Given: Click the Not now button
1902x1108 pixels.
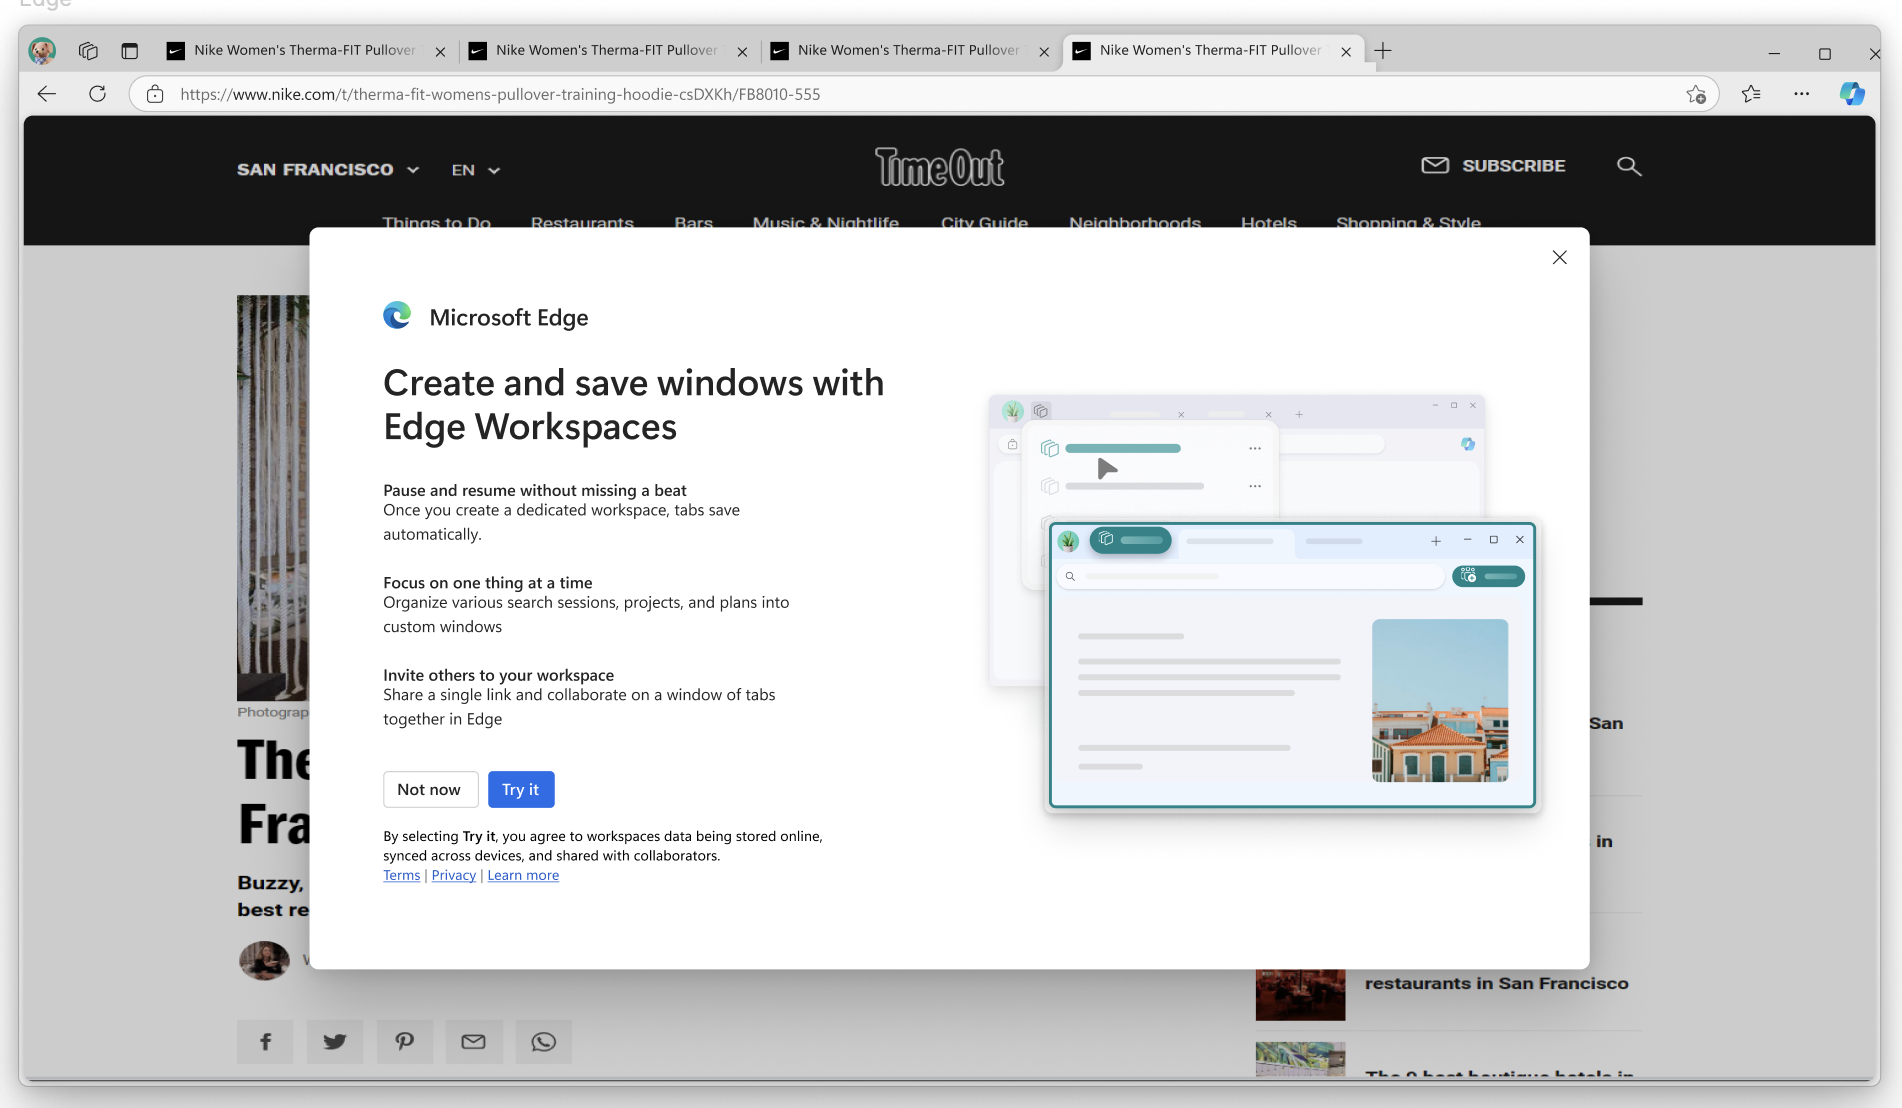Looking at the screenshot, I should point(430,789).
